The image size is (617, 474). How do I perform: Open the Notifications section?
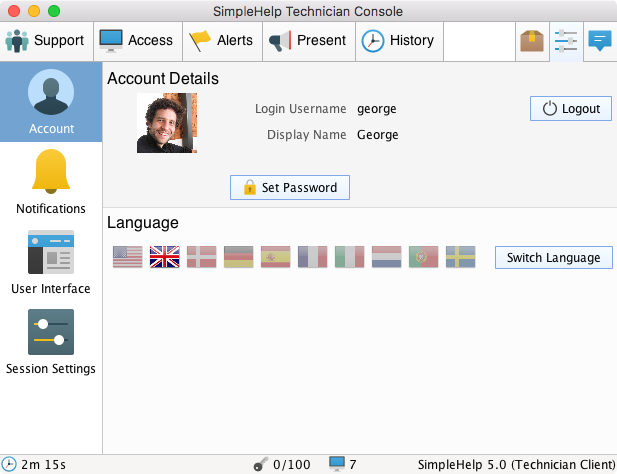click(51, 182)
